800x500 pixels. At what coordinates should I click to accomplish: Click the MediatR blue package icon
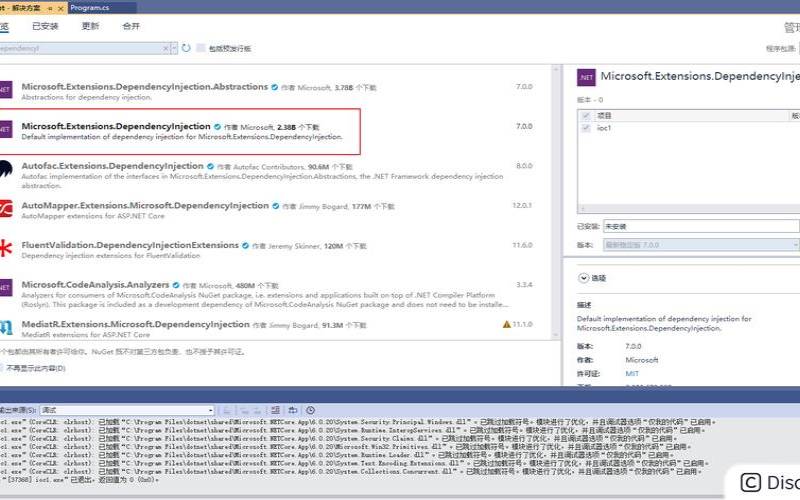click(x=6, y=328)
